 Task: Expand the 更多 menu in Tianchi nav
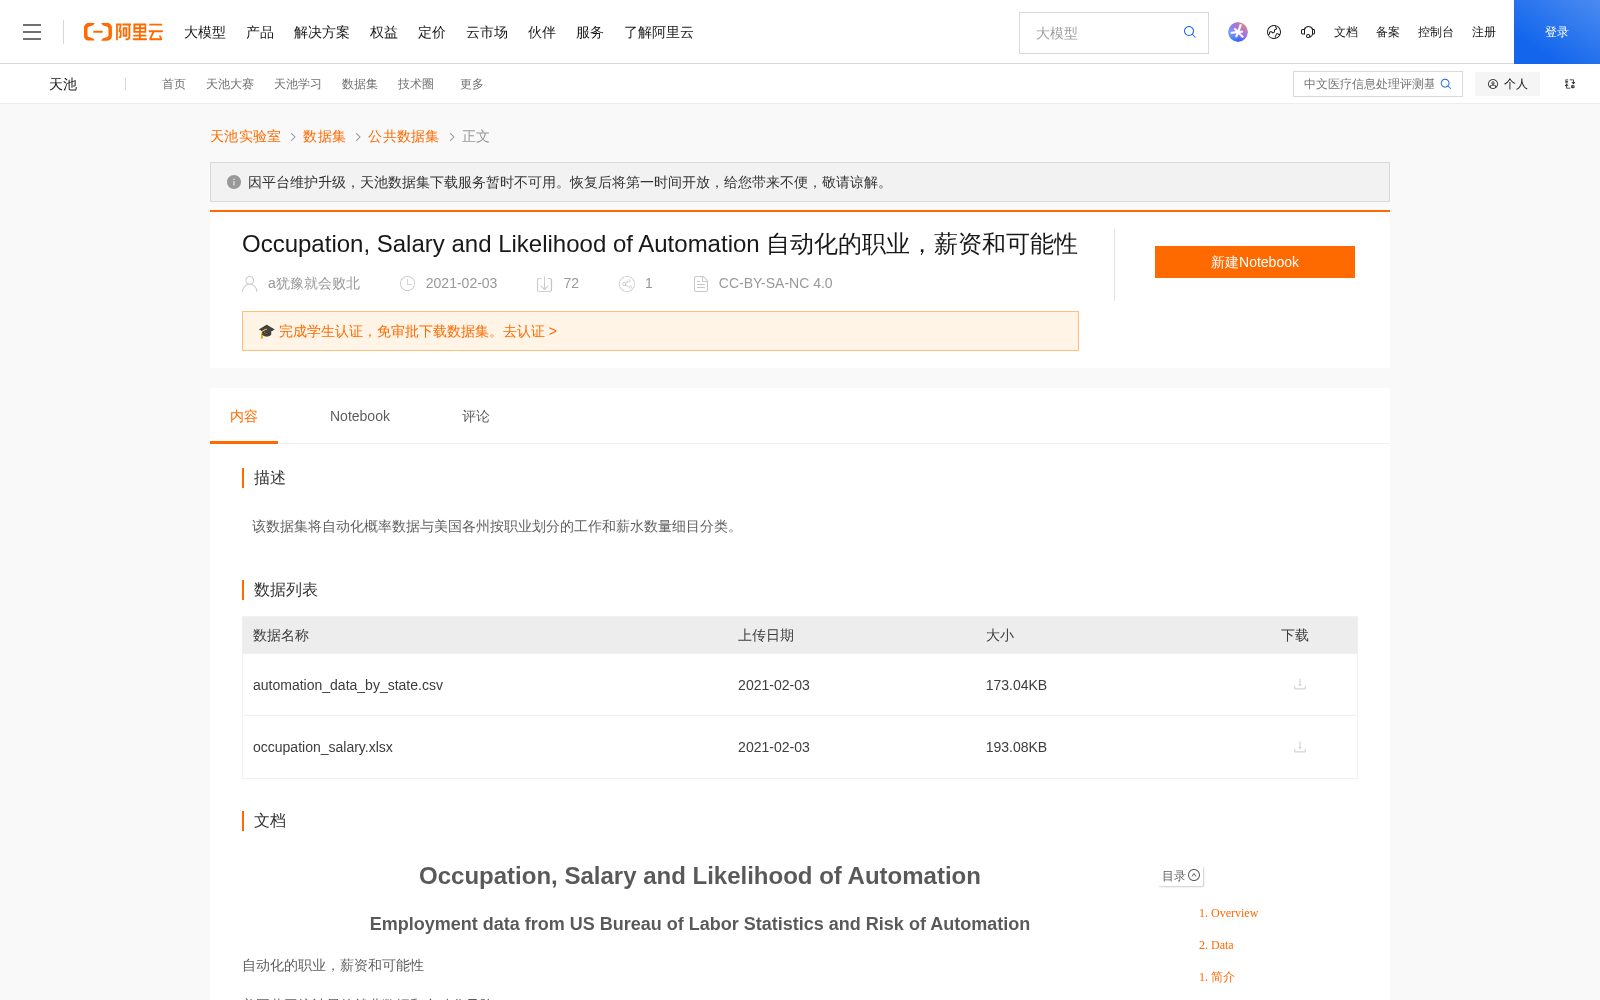click(472, 84)
